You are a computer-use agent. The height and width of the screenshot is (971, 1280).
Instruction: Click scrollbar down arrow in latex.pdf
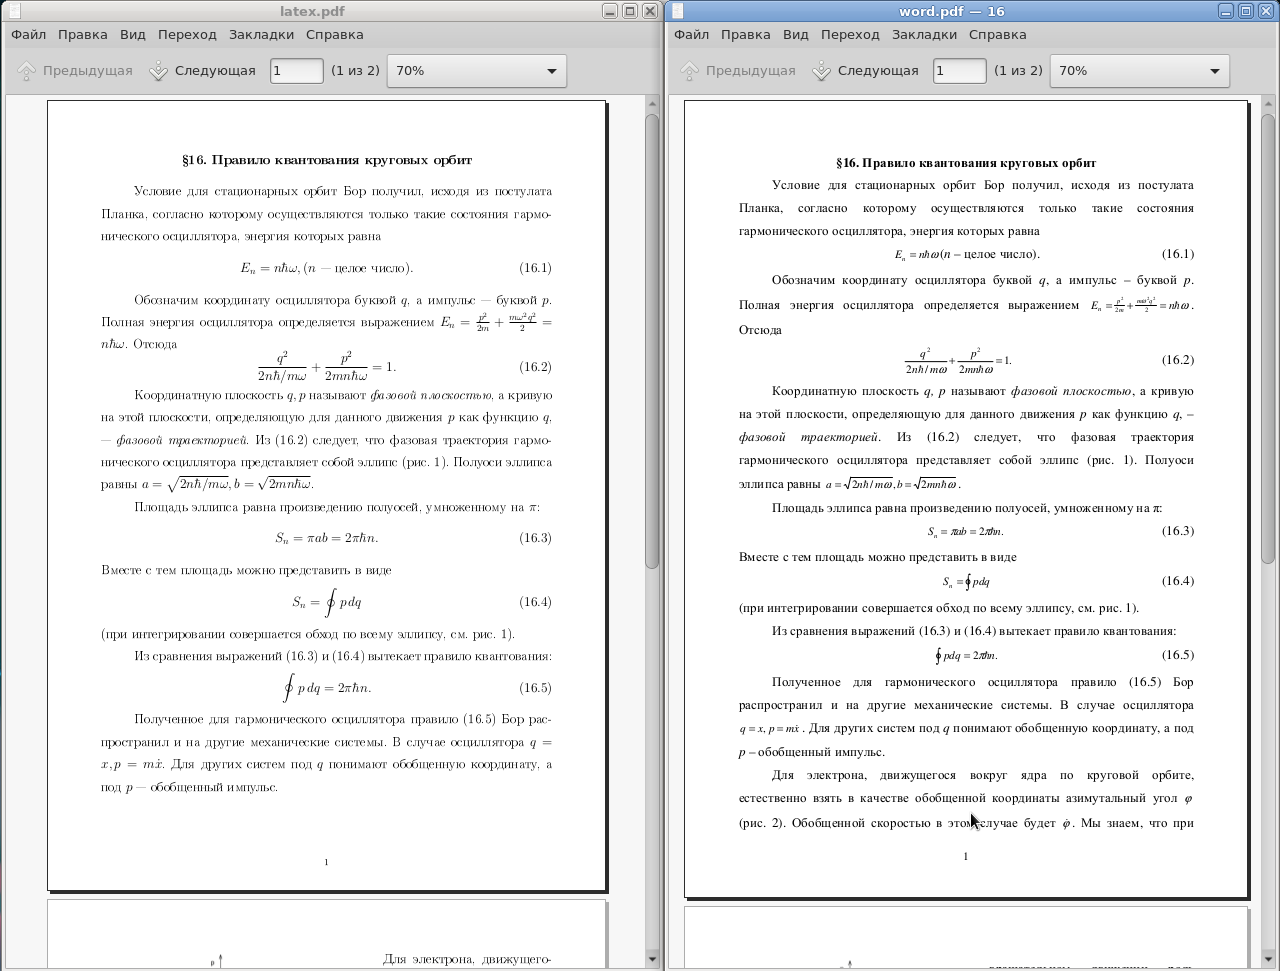pyautogui.click(x=652, y=959)
